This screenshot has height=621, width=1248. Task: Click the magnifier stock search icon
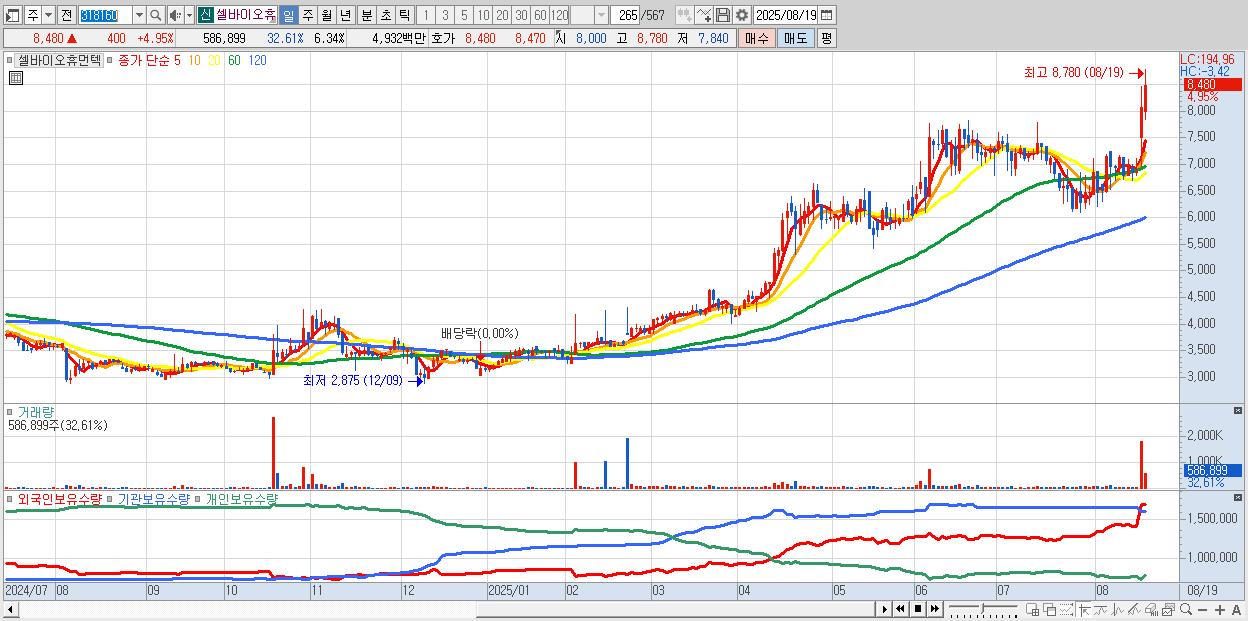(156, 15)
